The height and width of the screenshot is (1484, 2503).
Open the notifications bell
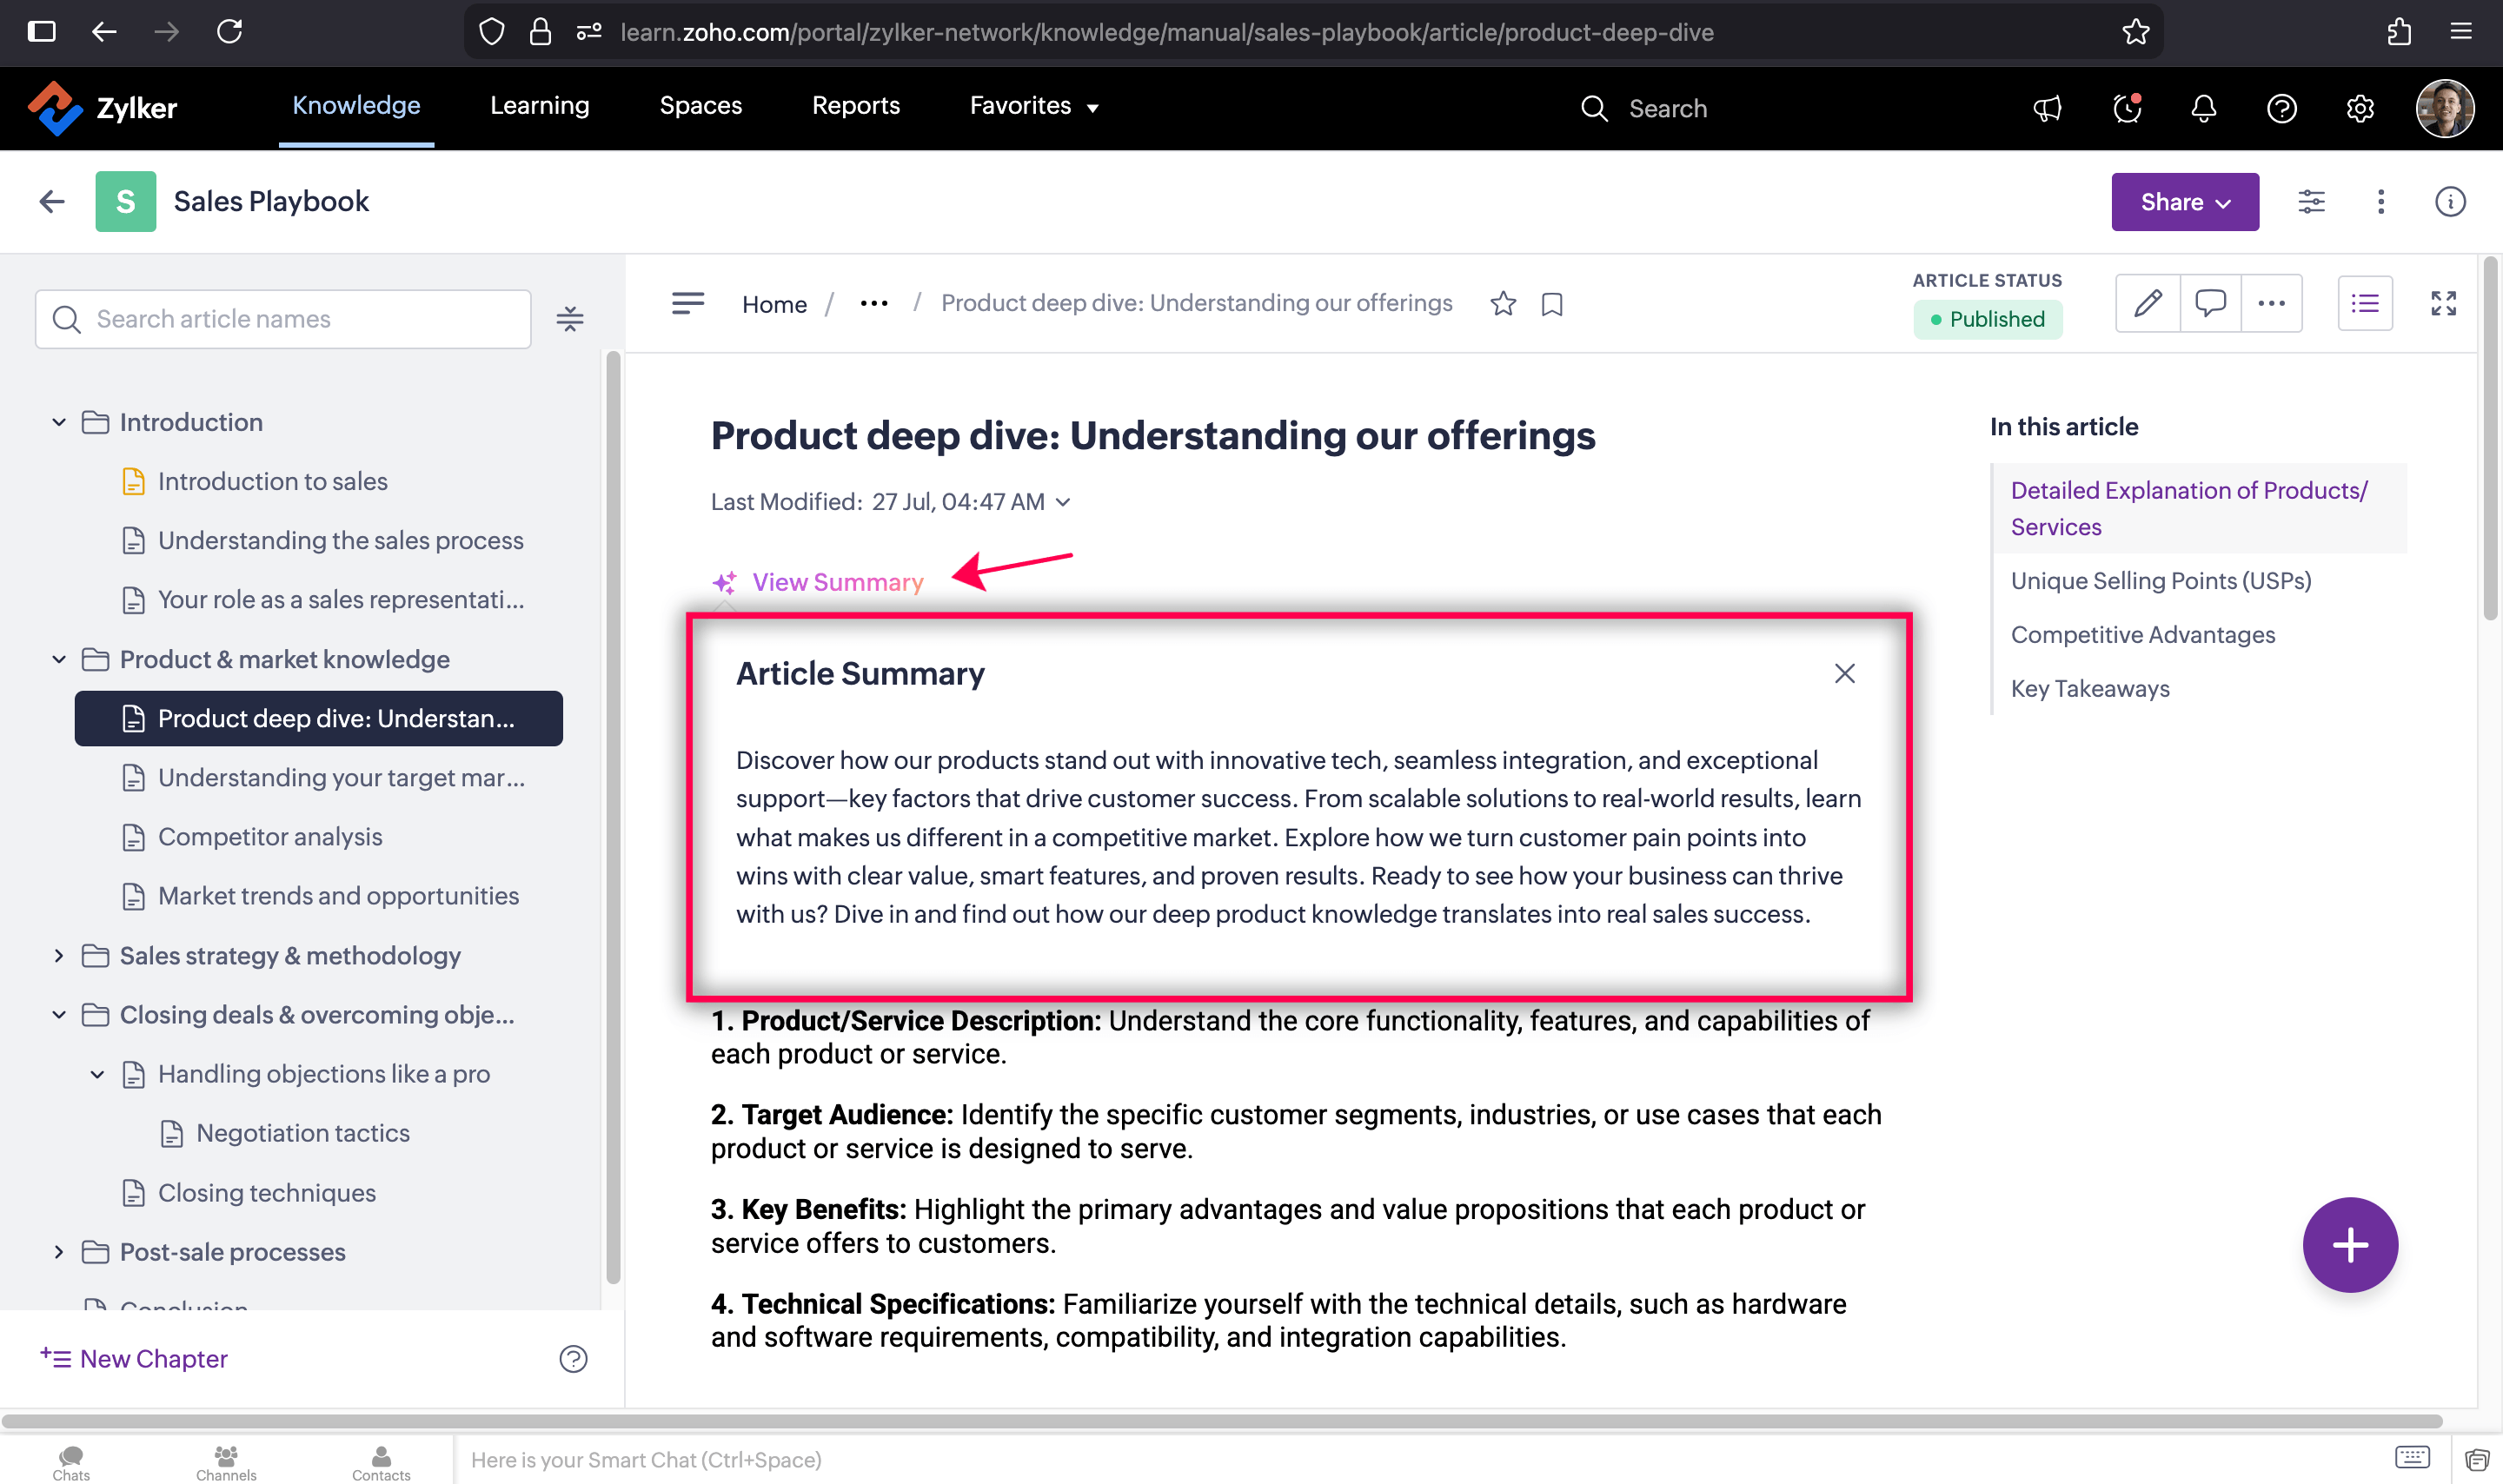(x=2204, y=108)
